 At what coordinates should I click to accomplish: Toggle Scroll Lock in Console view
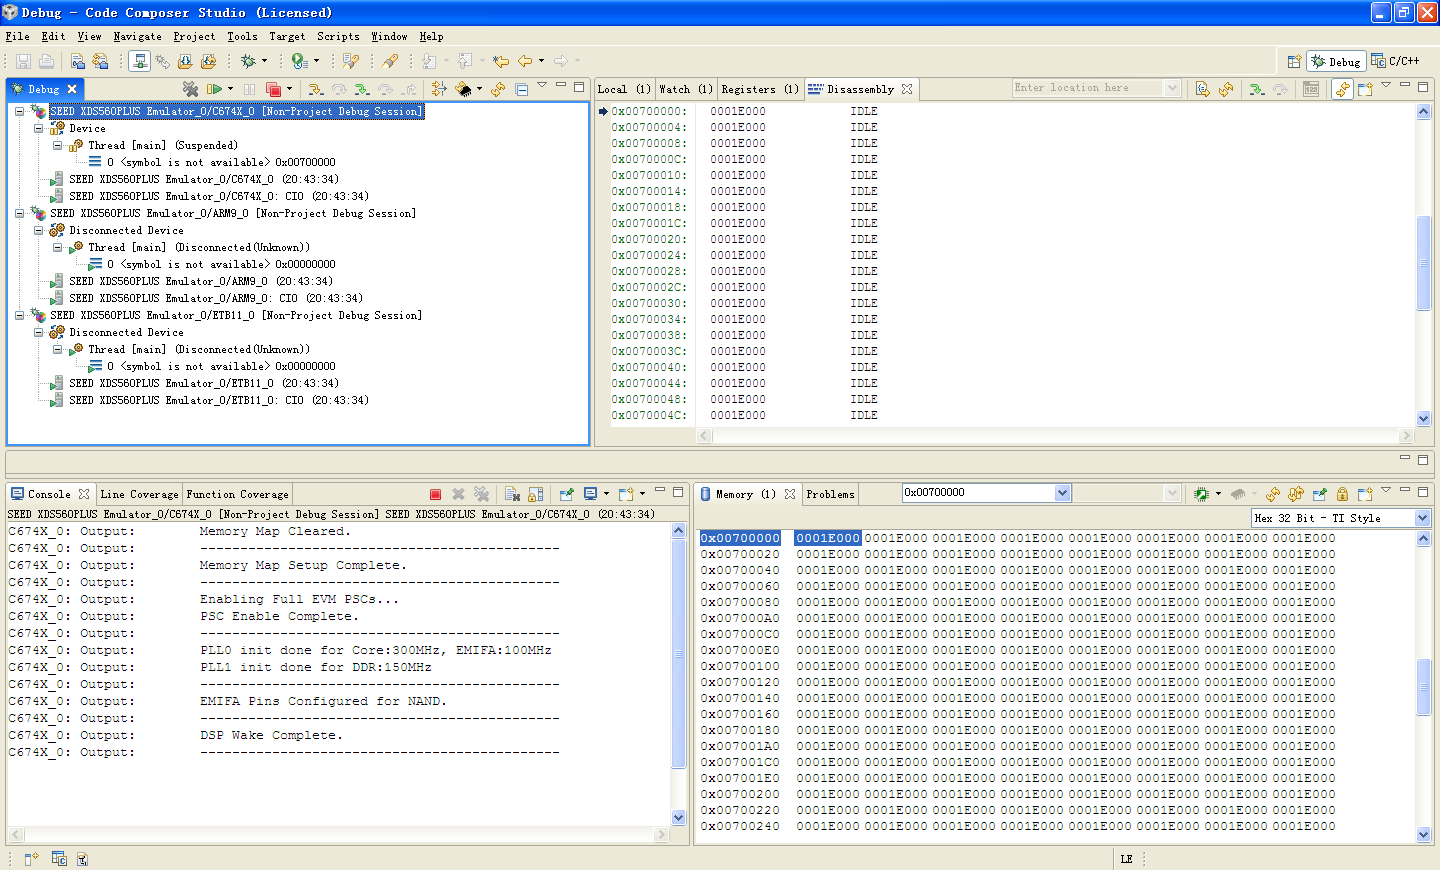(535, 494)
